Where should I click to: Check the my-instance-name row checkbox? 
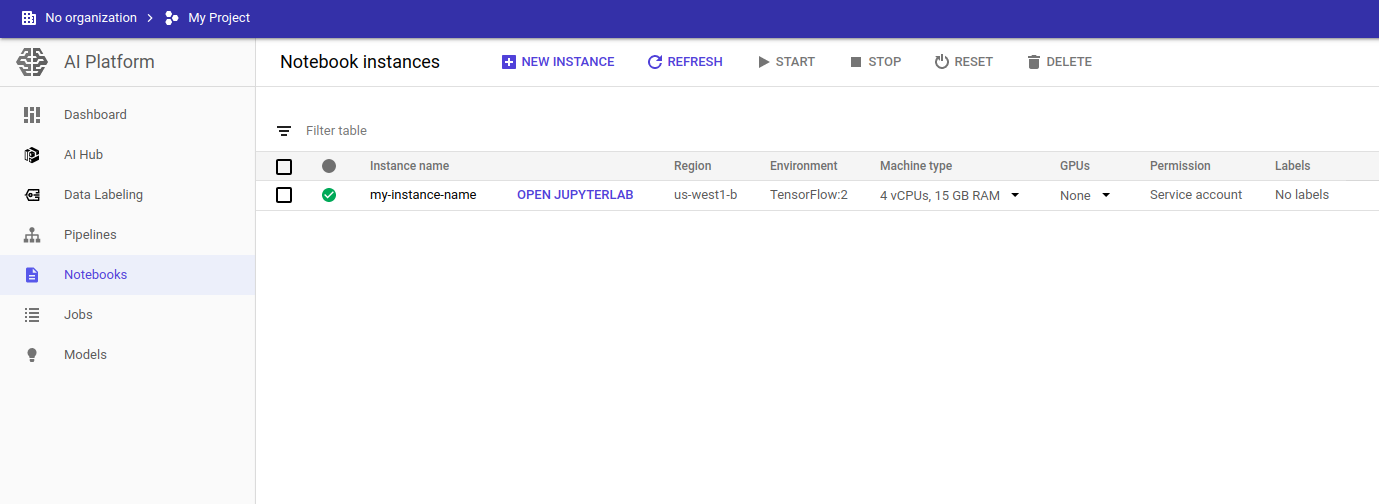click(x=284, y=195)
